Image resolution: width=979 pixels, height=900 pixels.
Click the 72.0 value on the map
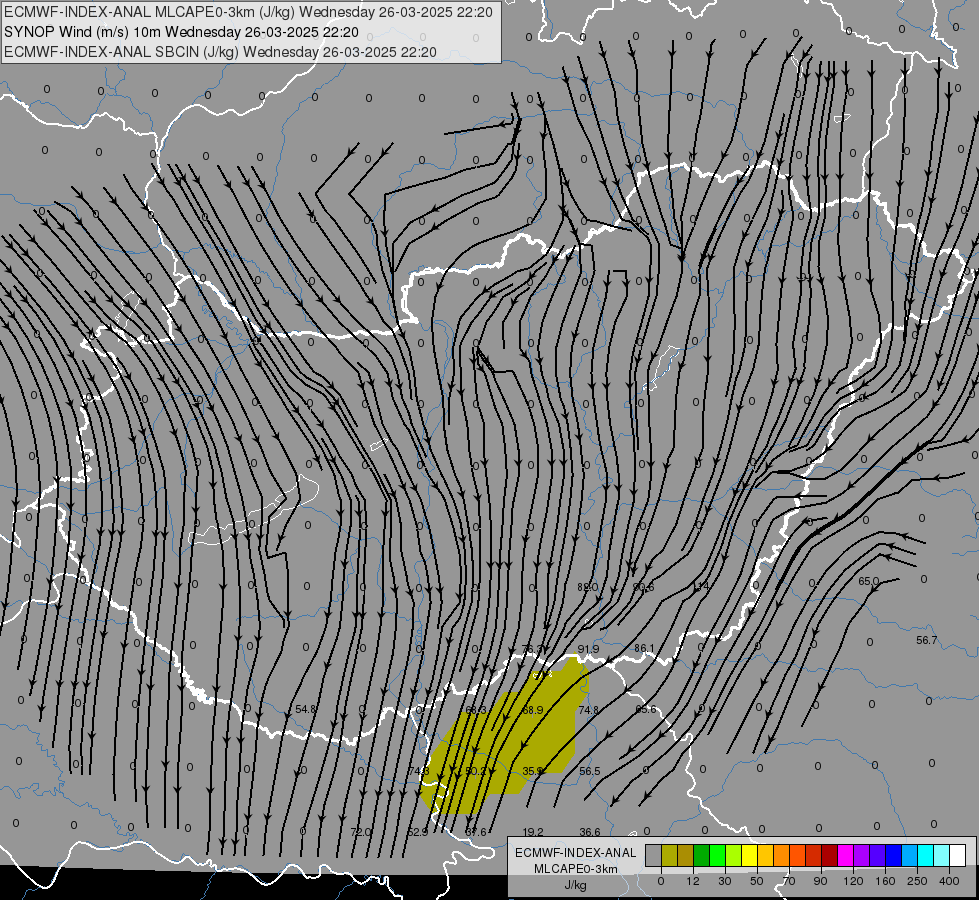tap(361, 832)
